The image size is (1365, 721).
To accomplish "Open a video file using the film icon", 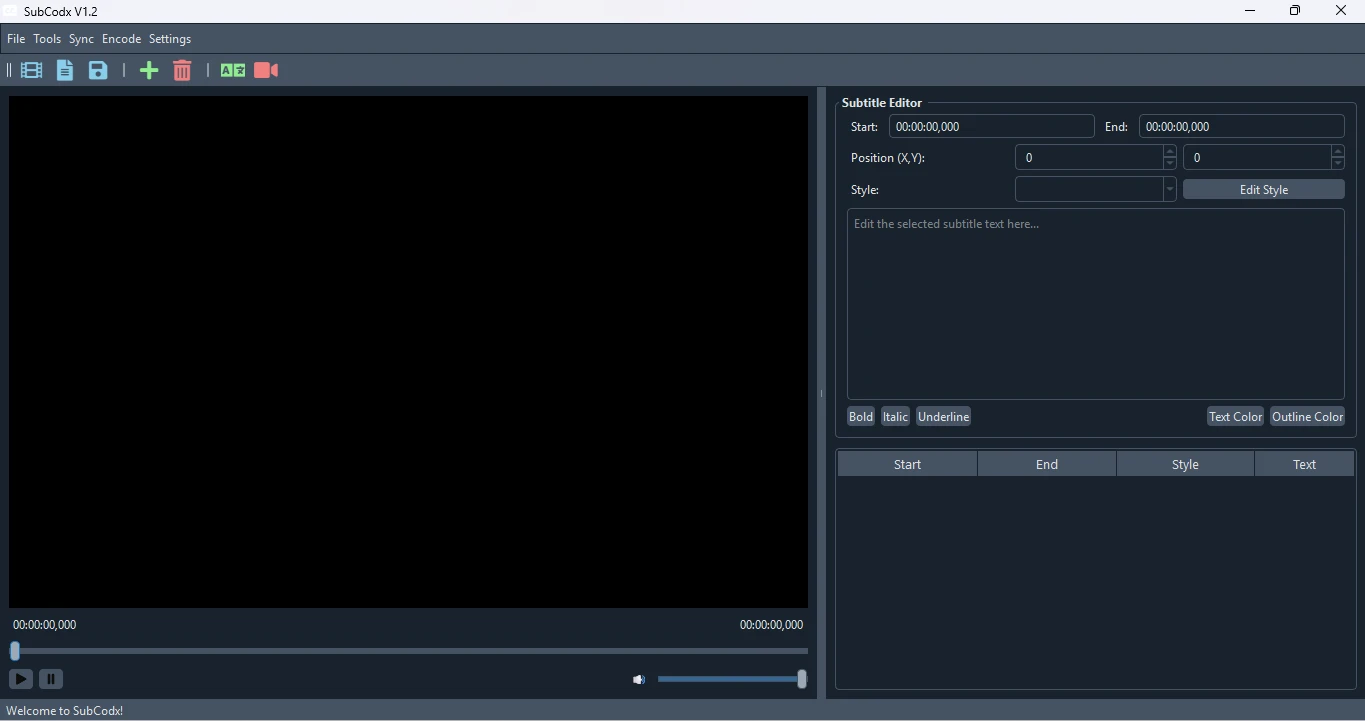I will pos(31,70).
